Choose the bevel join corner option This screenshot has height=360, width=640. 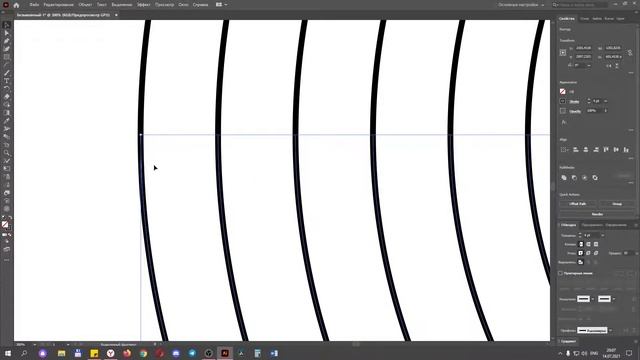point(596,253)
